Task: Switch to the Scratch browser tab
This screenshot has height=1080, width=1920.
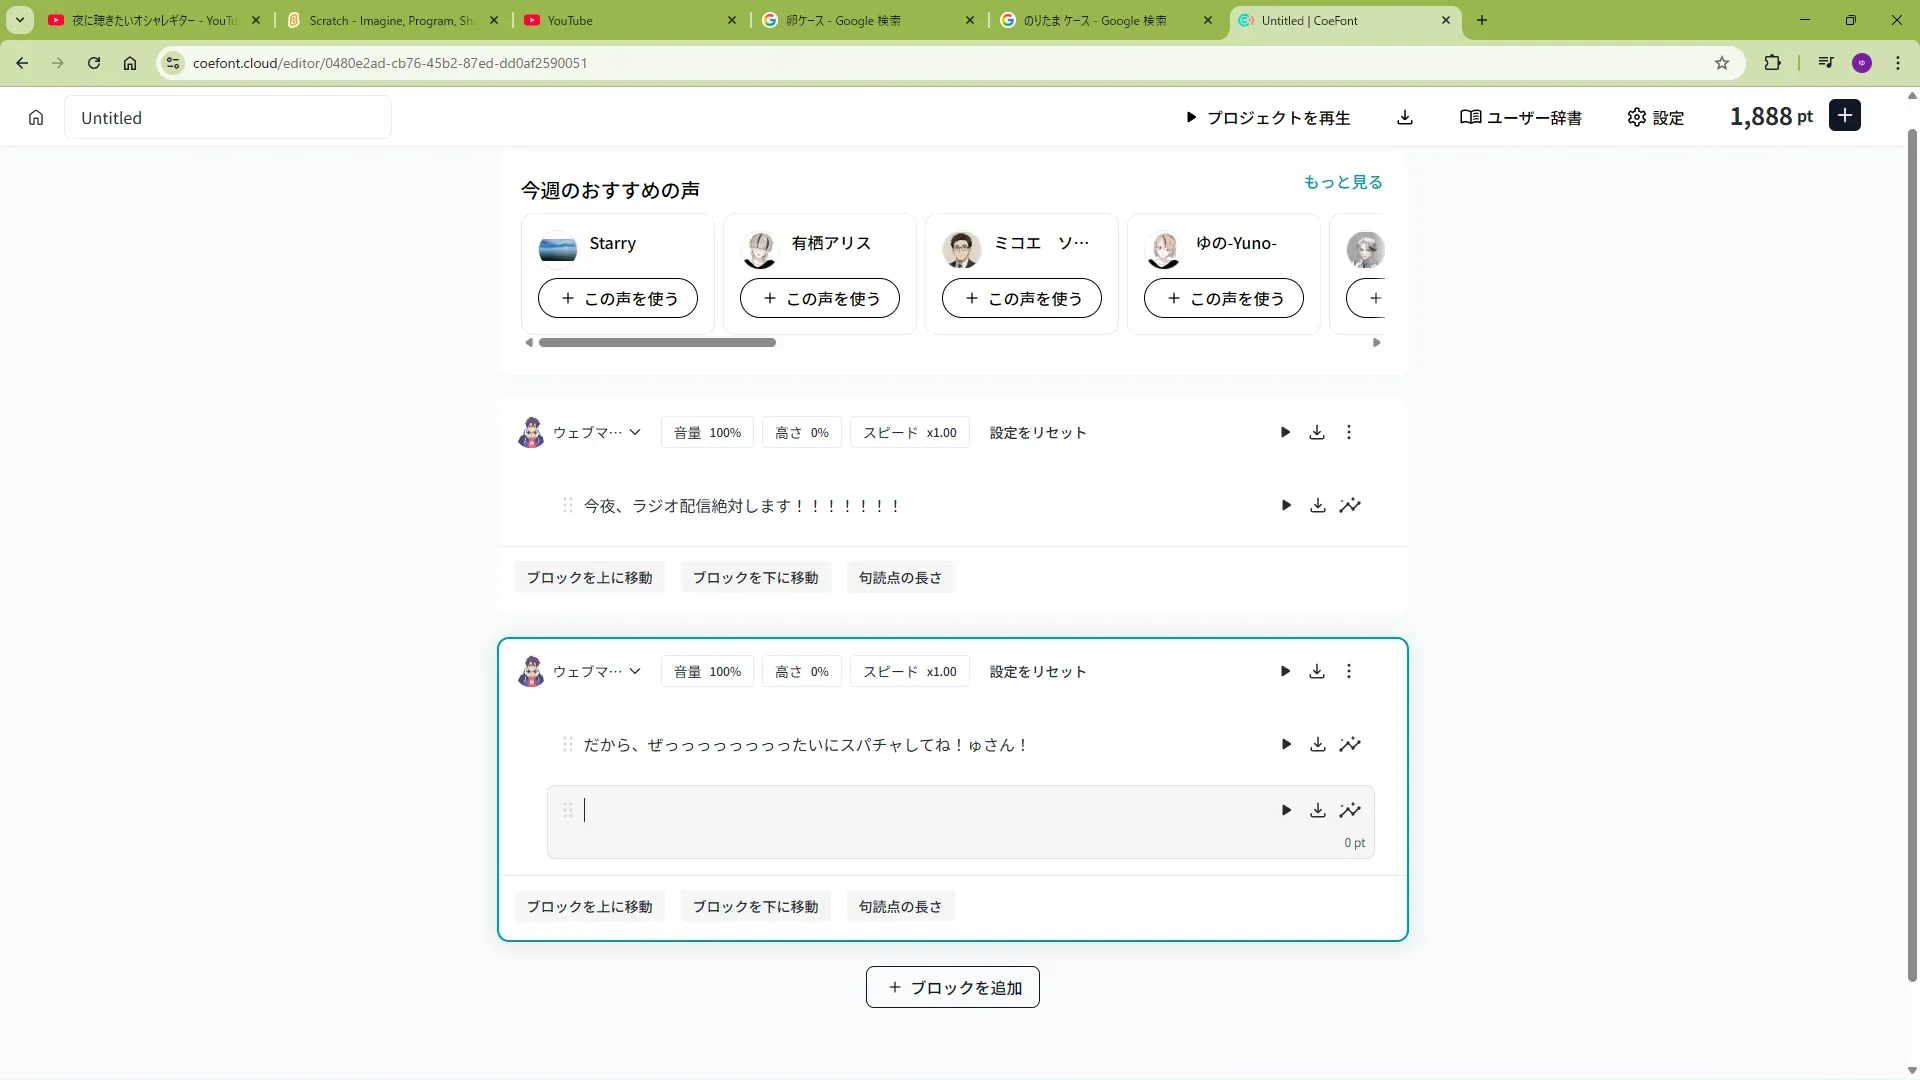Action: point(392,20)
